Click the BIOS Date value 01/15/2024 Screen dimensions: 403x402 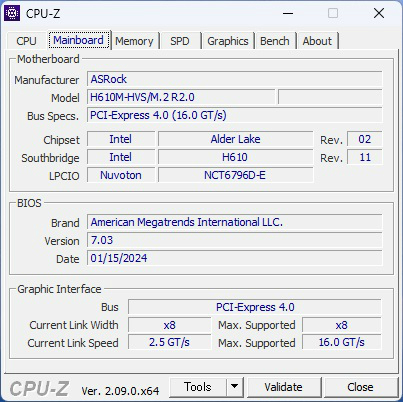click(x=235, y=258)
